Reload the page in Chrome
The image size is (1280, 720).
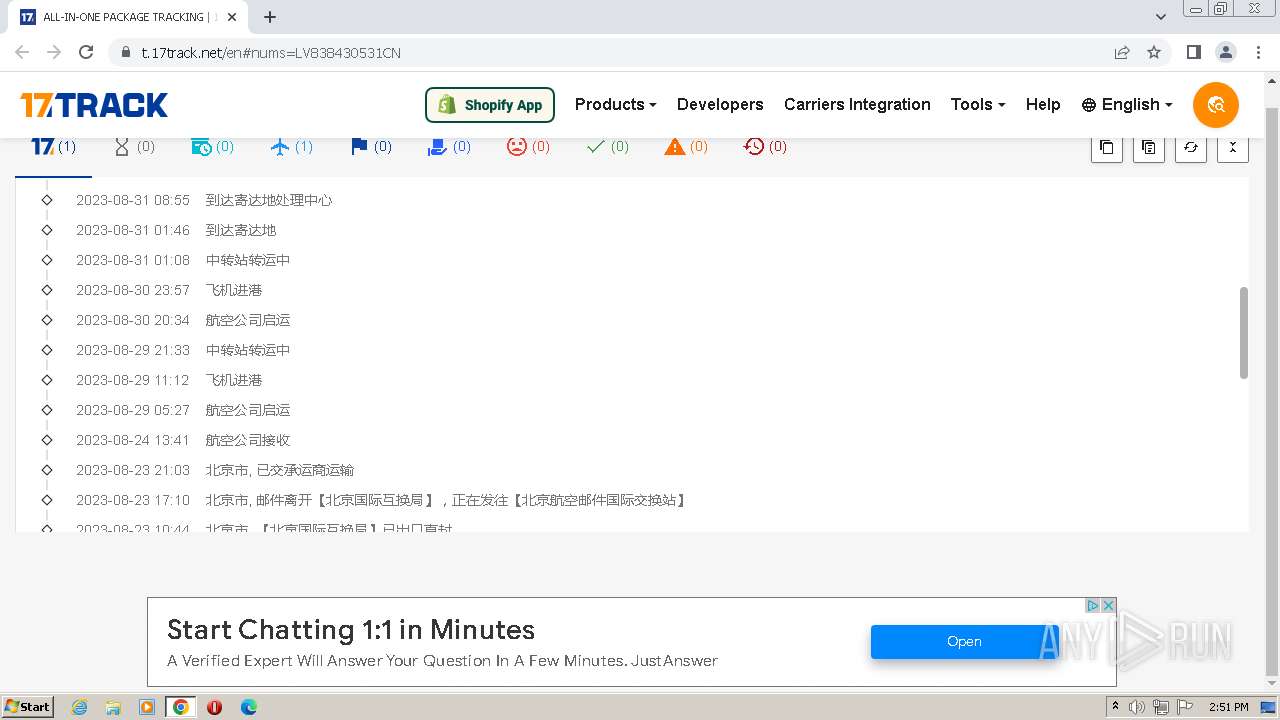coord(86,52)
